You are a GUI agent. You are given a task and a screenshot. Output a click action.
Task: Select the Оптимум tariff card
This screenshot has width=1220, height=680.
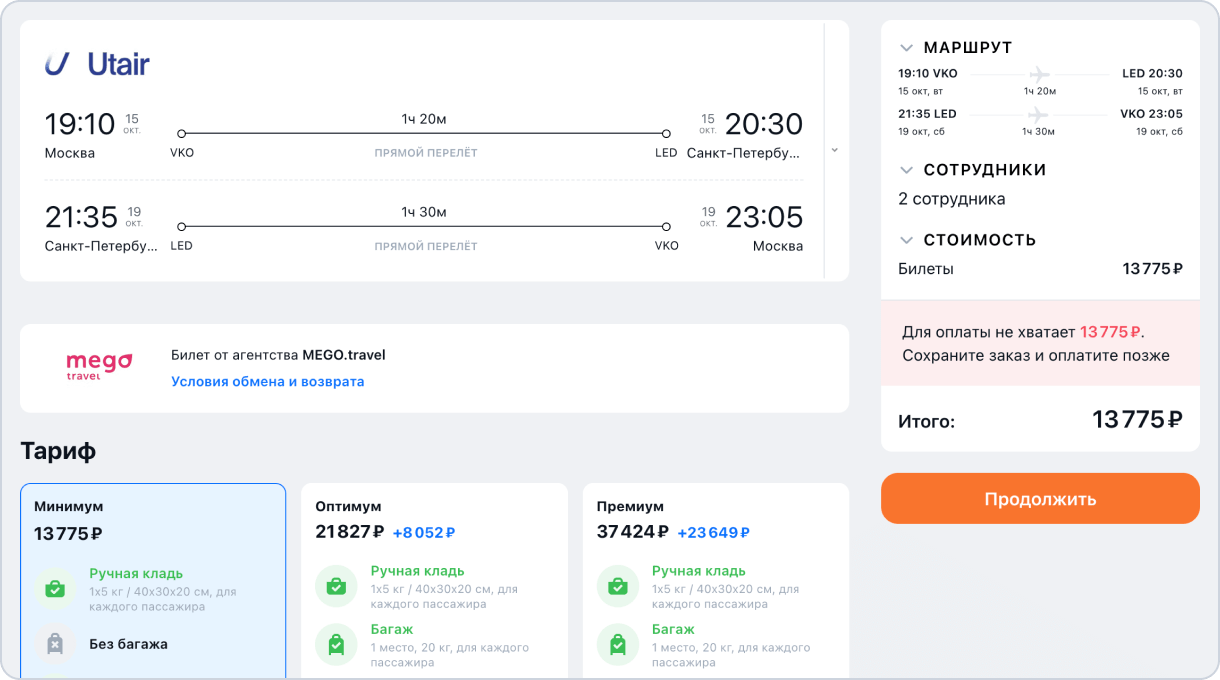pos(434,581)
